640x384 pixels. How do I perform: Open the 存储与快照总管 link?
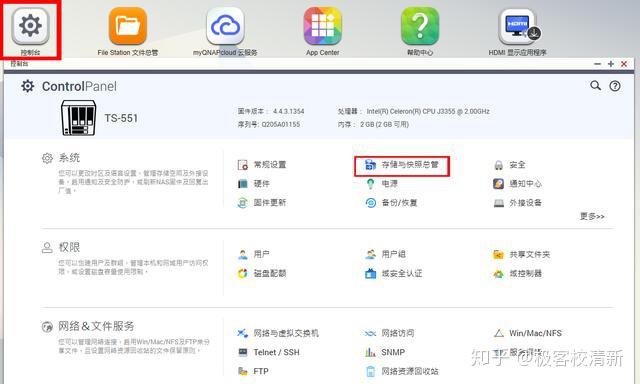[x=410, y=164]
